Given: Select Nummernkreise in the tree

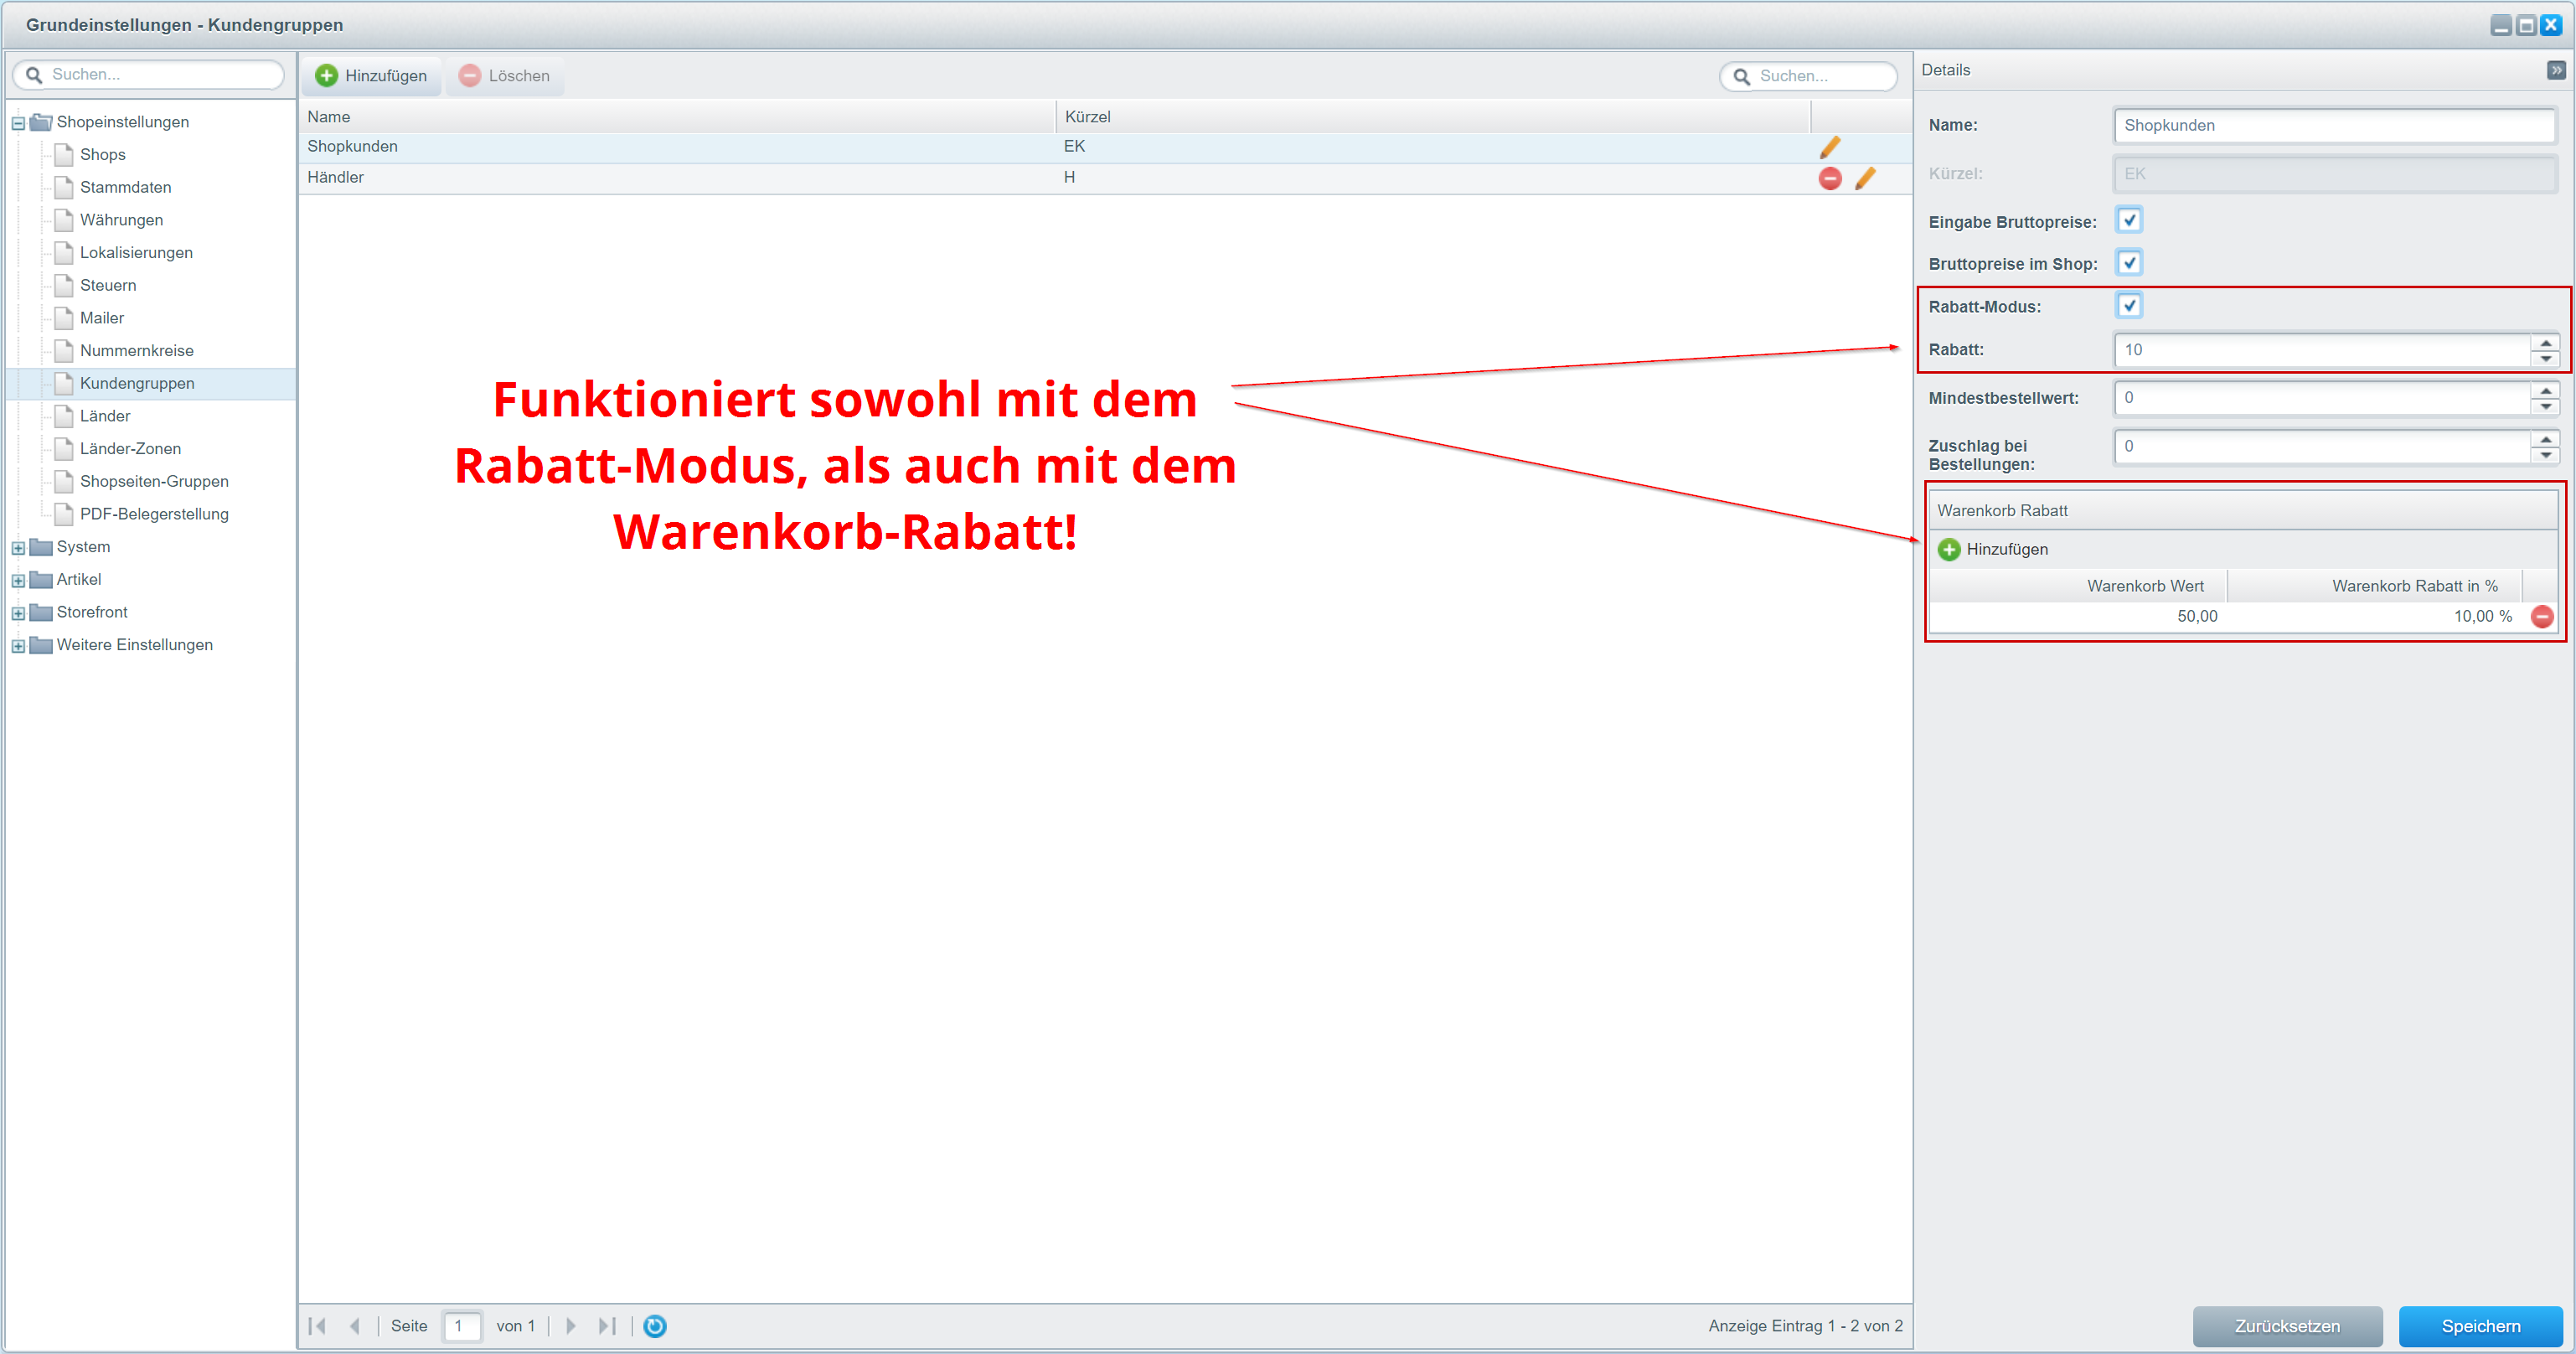Looking at the screenshot, I should click(137, 351).
